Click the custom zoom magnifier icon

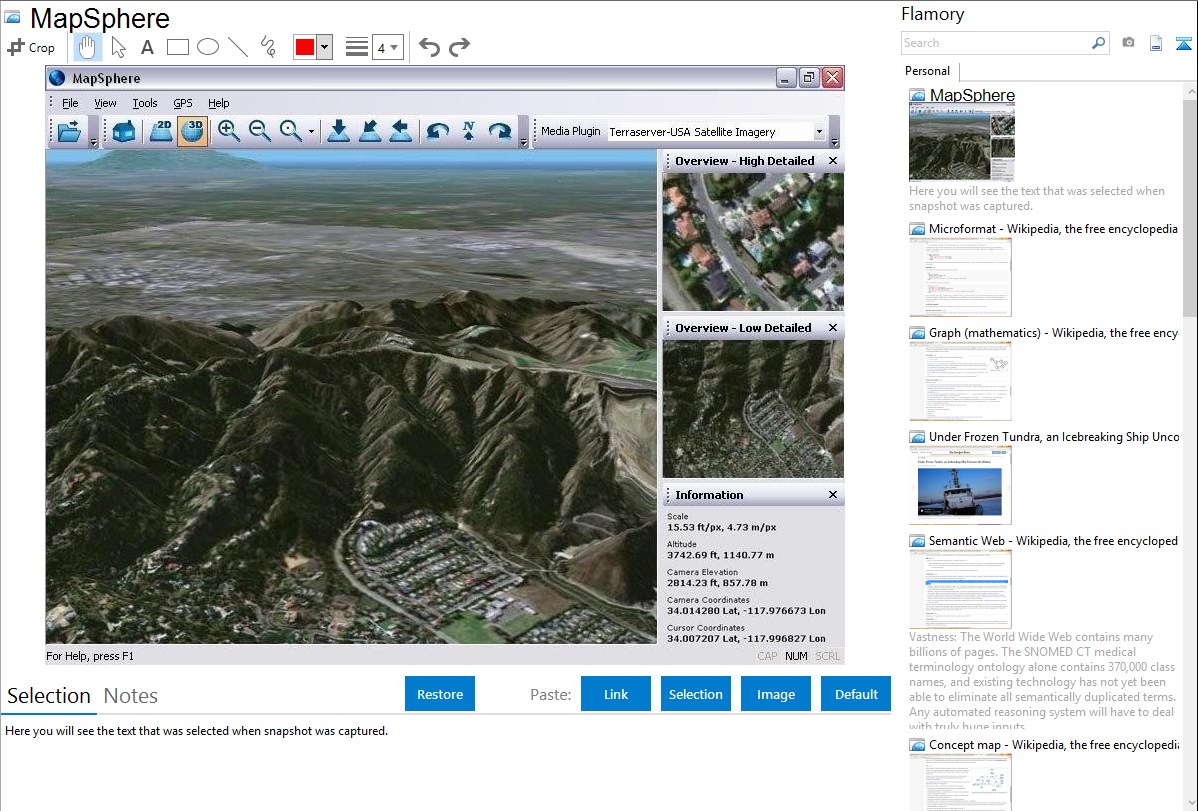[x=290, y=131]
